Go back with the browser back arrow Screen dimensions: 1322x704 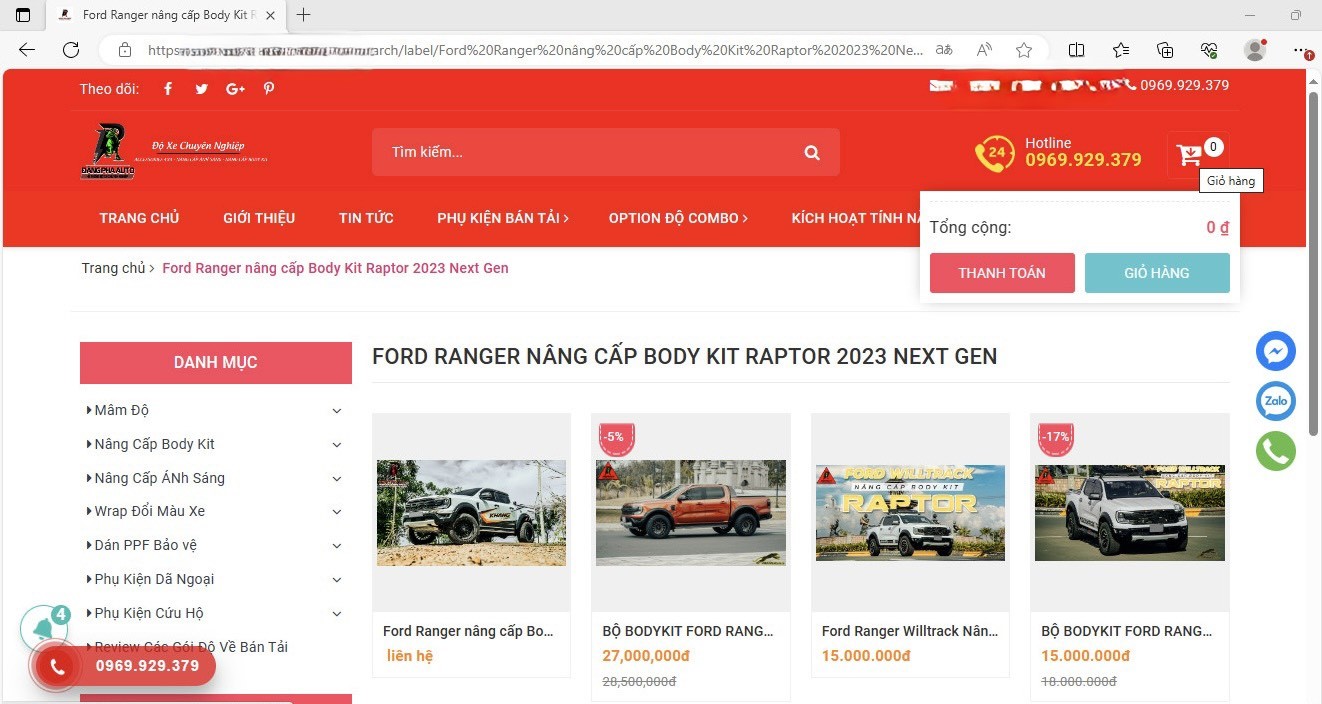point(27,50)
